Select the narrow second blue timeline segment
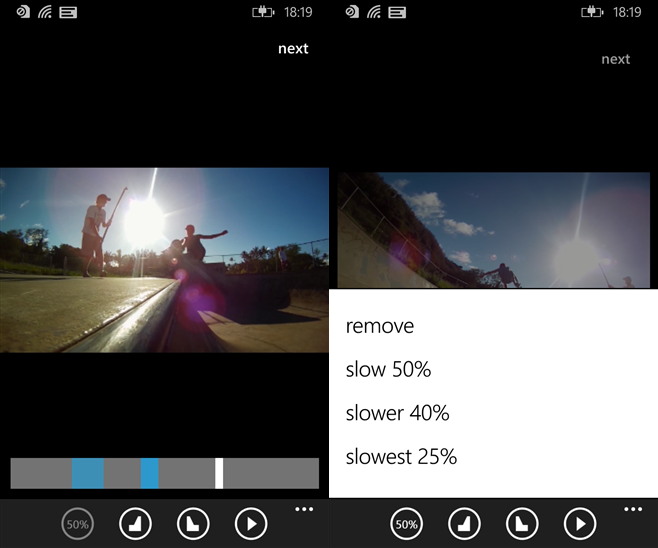Screen dimensions: 658x548 (149, 473)
